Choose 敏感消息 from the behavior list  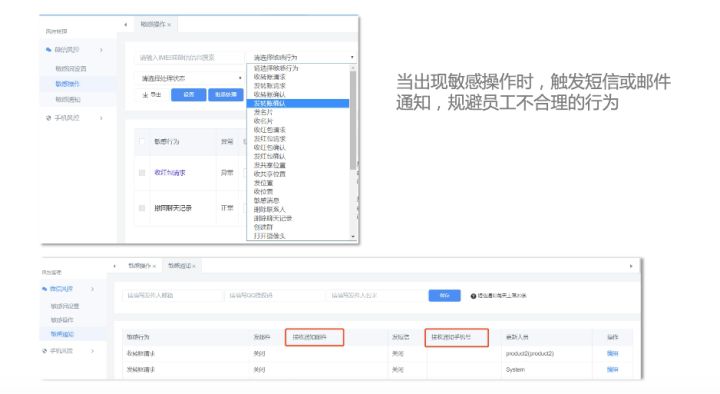pos(266,201)
